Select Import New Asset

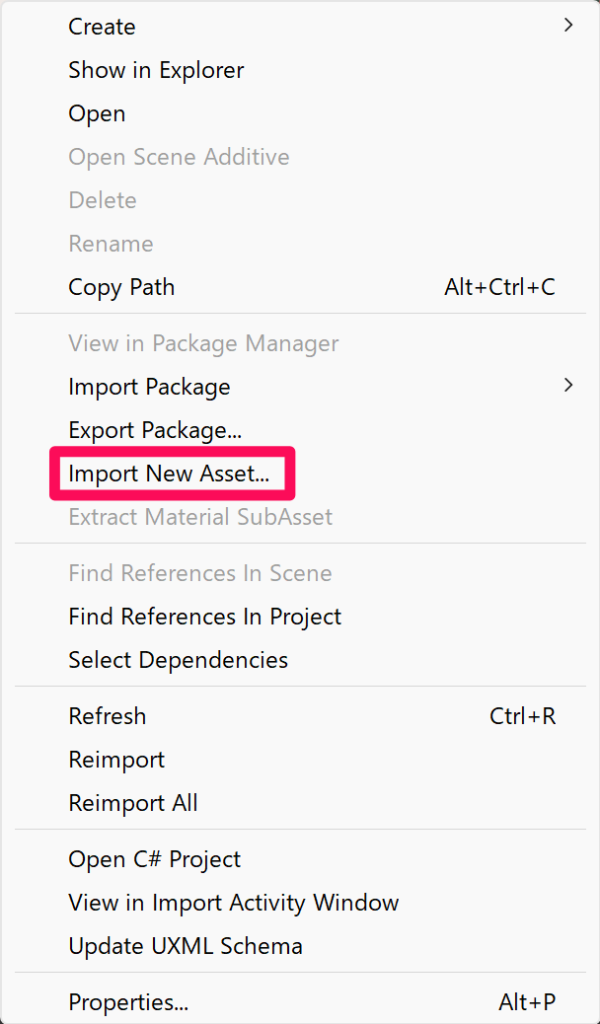pyautogui.click(x=169, y=474)
